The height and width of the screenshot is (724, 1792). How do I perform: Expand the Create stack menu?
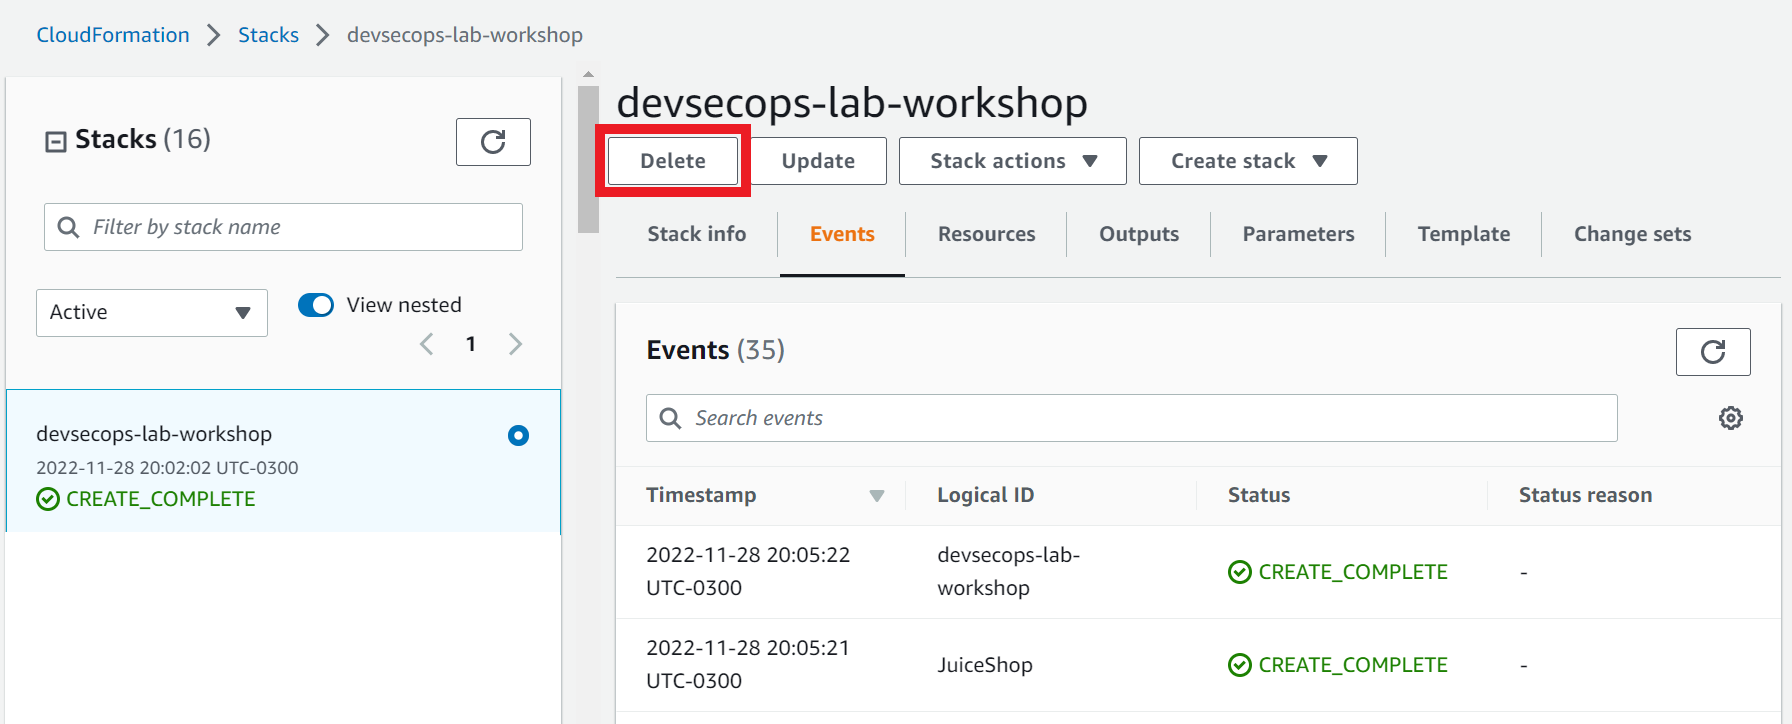[x=1248, y=161]
